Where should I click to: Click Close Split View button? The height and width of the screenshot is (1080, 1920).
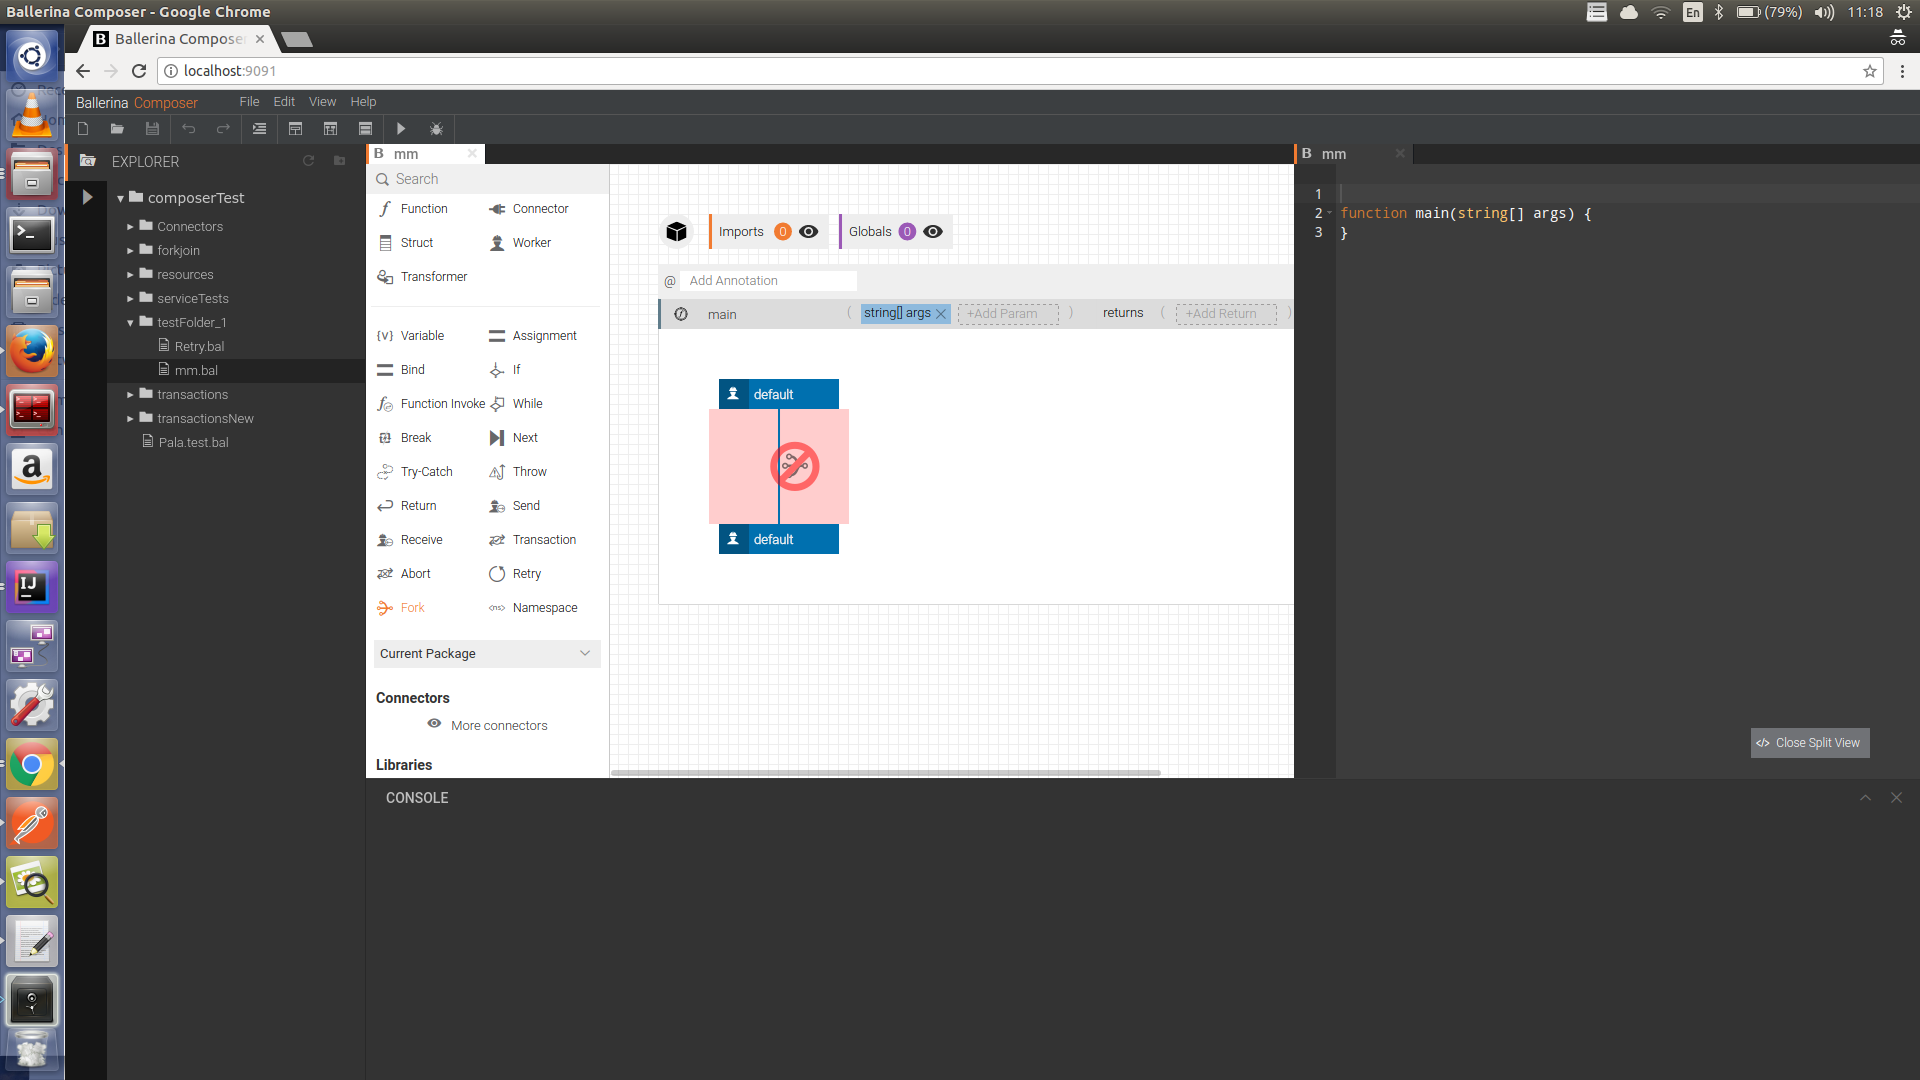pos(1809,743)
